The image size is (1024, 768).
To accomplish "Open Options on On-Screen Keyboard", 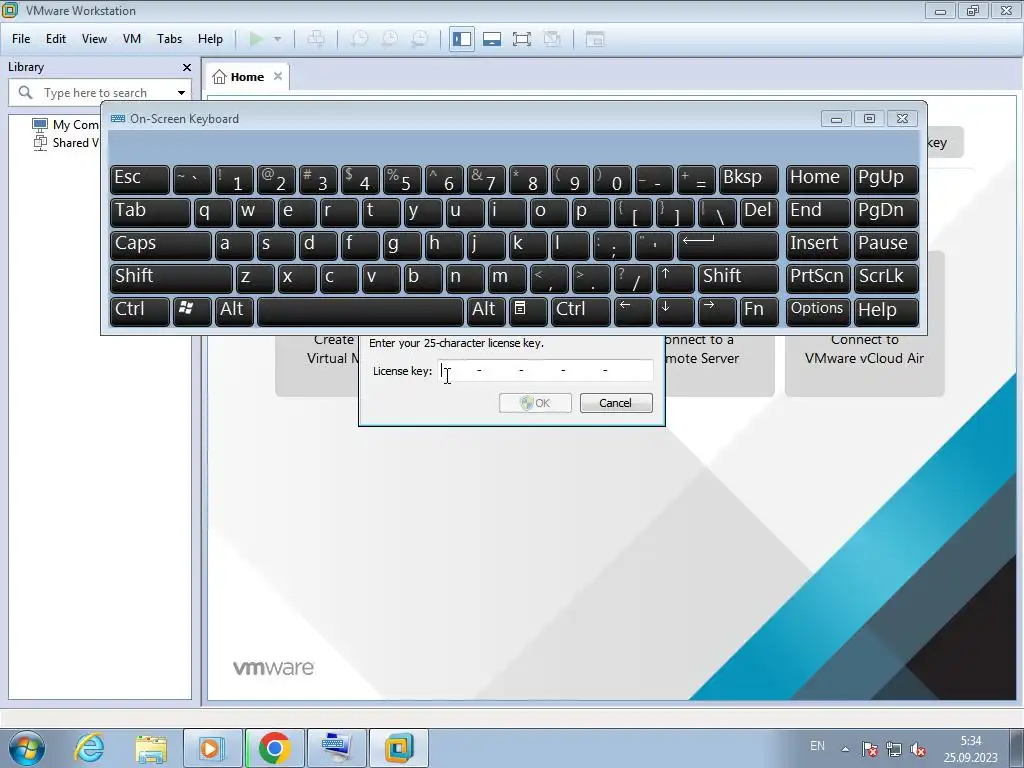I will pos(818,311).
